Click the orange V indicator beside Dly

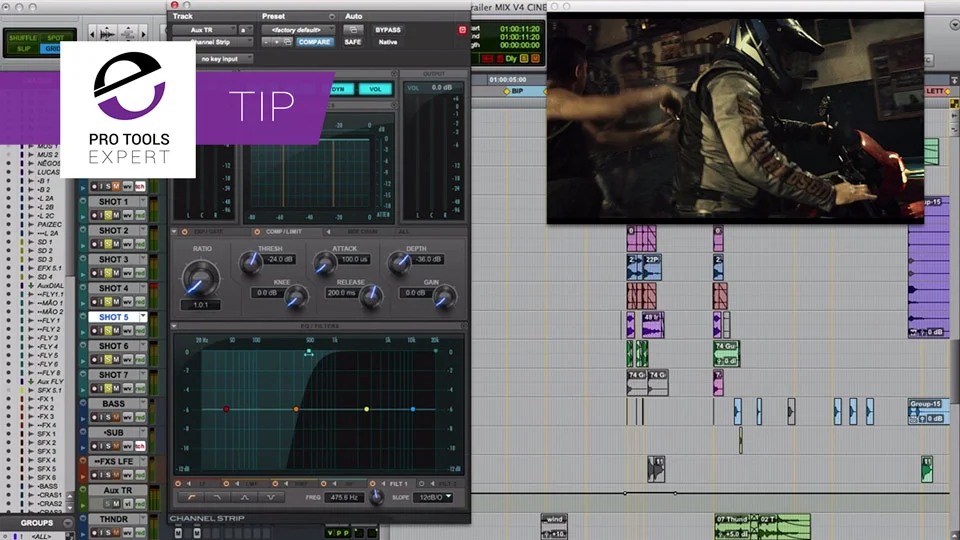tap(535, 59)
